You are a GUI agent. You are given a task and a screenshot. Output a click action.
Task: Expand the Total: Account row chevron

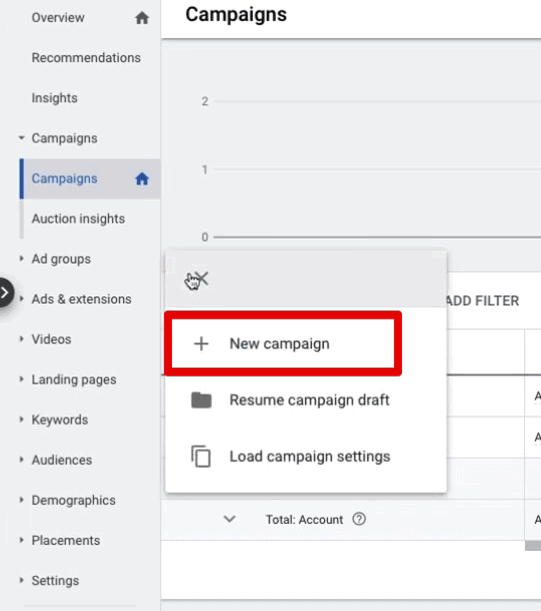pyautogui.click(x=230, y=519)
